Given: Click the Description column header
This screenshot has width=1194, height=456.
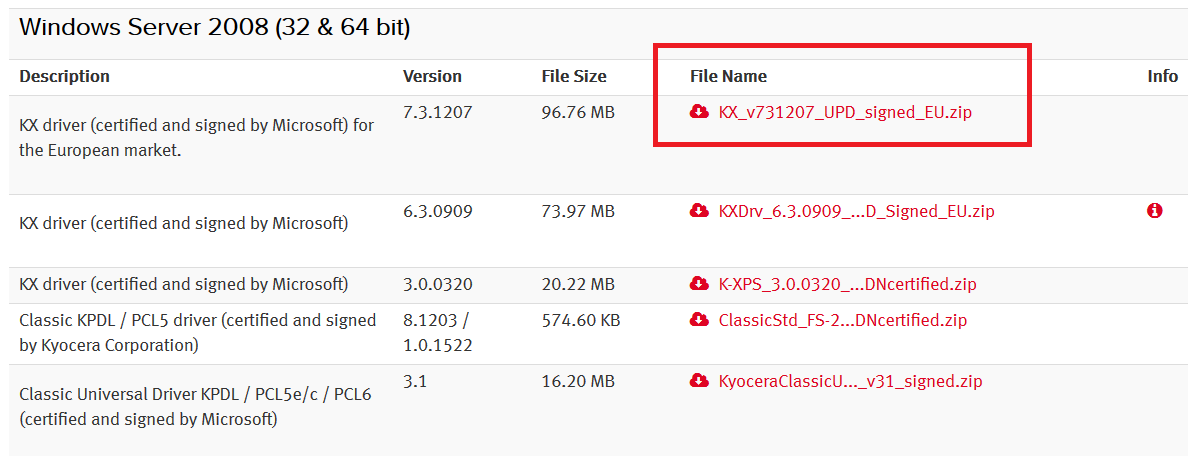Looking at the screenshot, I should coord(65,76).
